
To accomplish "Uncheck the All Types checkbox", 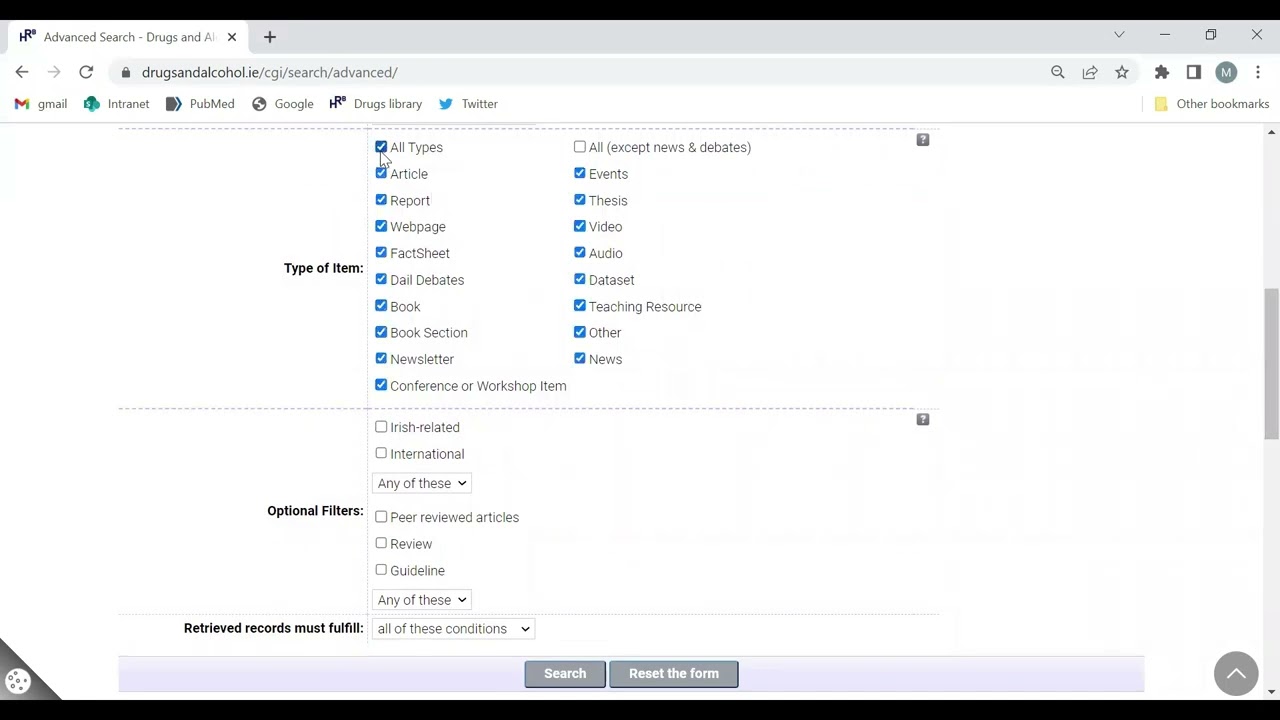I will (x=381, y=147).
